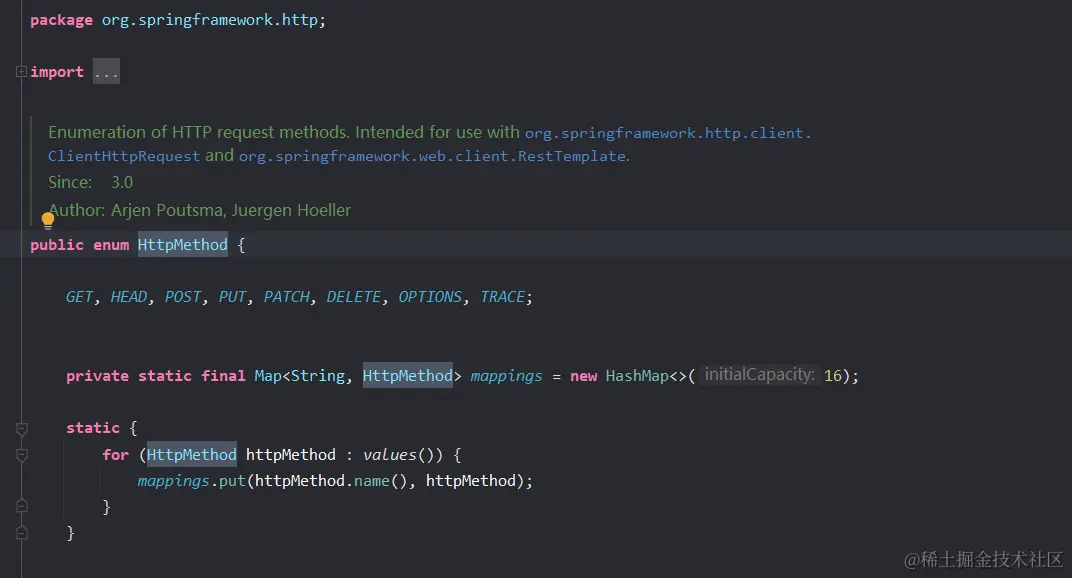Click the put method call on mappings
Viewport: 1072px width, 578px height.
click(x=232, y=481)
